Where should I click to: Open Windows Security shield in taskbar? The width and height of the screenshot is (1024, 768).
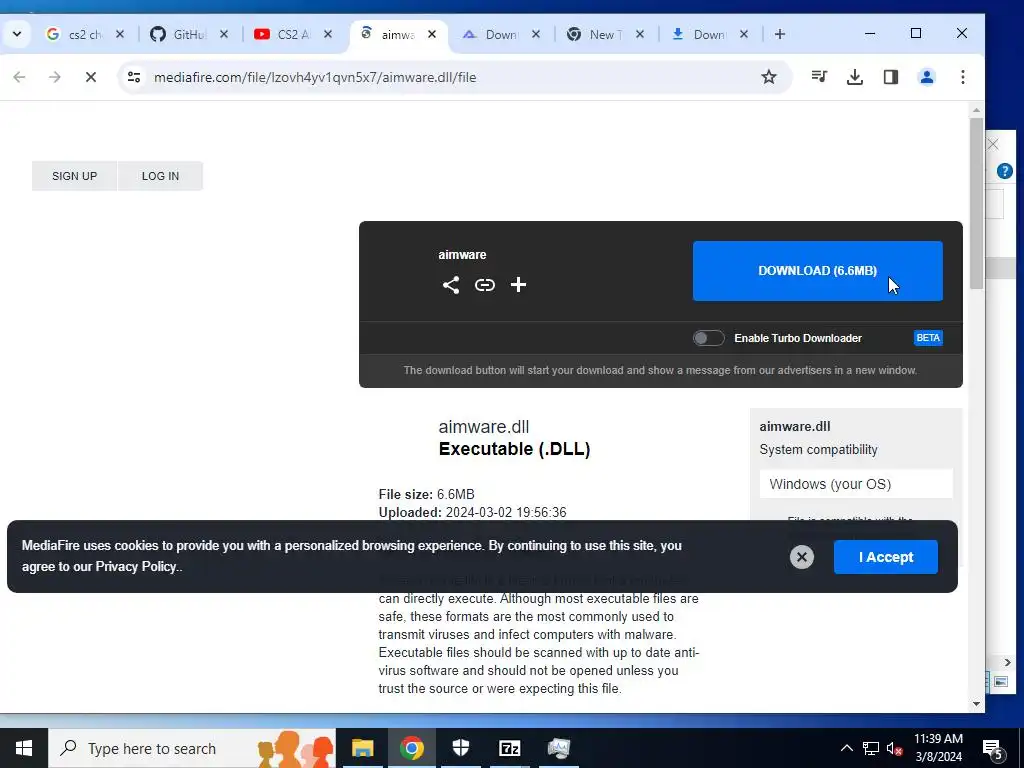click(461, 748)
